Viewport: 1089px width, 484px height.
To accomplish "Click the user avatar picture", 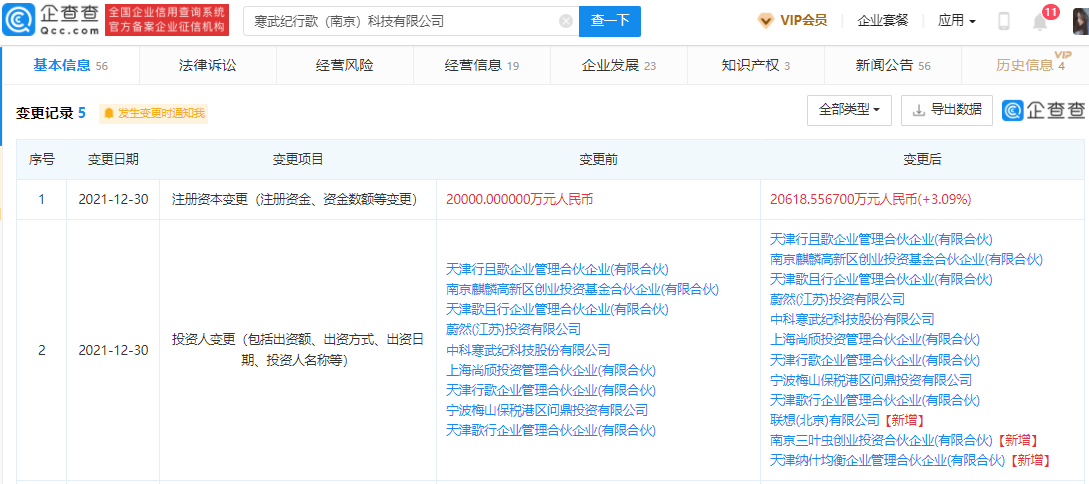I will pyautogui.click(x=1081, y=21).
